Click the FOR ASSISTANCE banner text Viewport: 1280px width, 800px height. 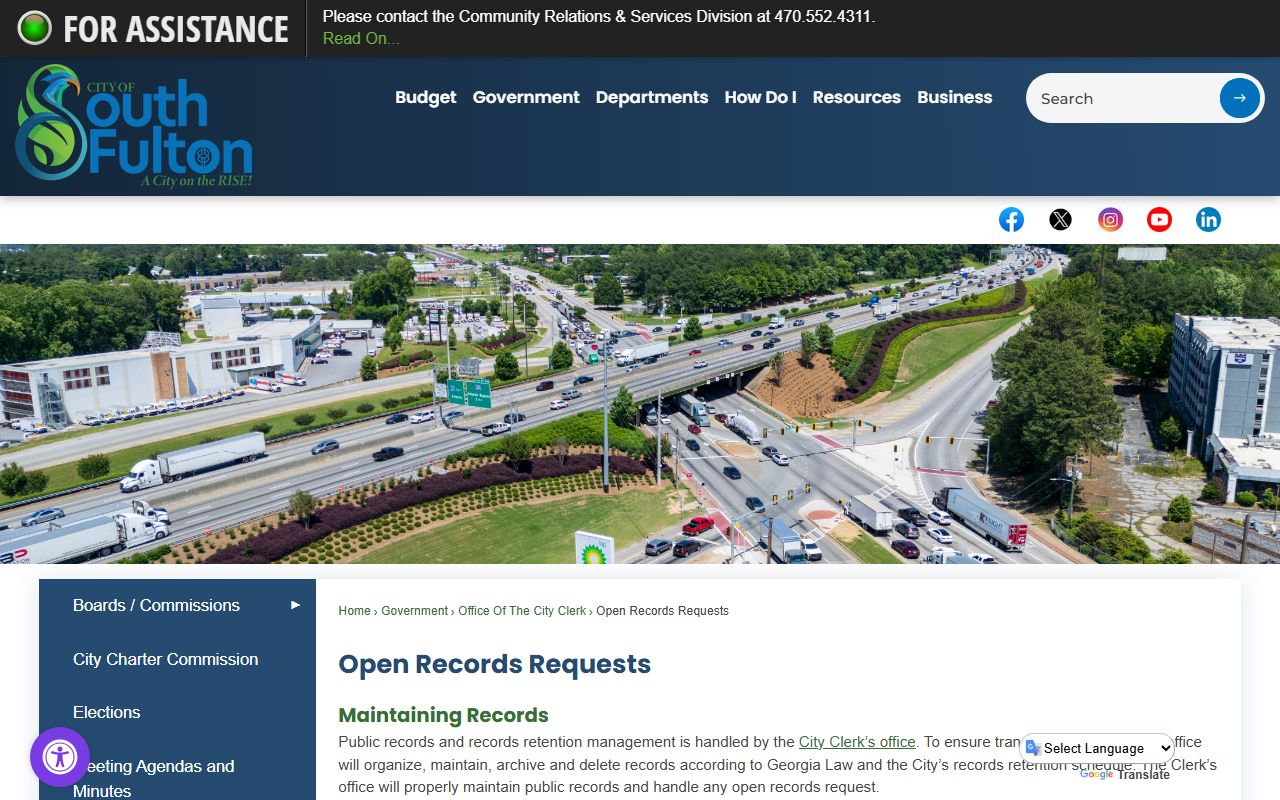176,29
